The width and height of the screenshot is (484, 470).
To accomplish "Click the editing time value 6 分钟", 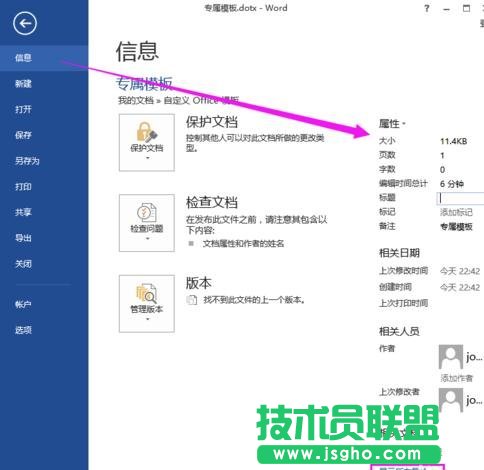I will click(452, 184).
